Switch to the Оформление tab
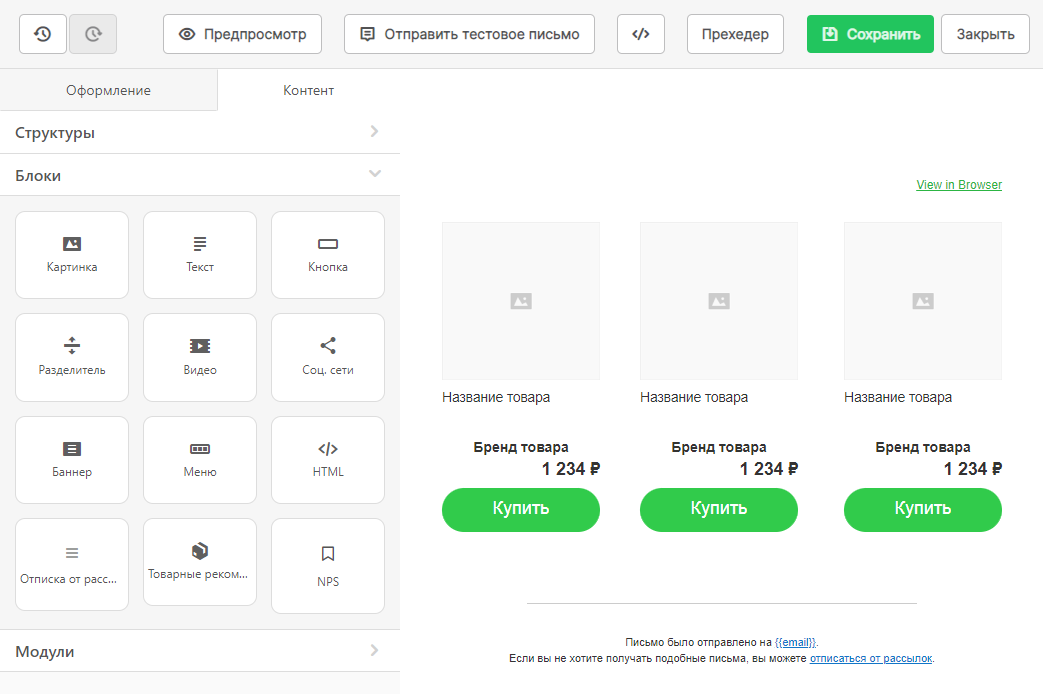 click(x=108, y=90)
